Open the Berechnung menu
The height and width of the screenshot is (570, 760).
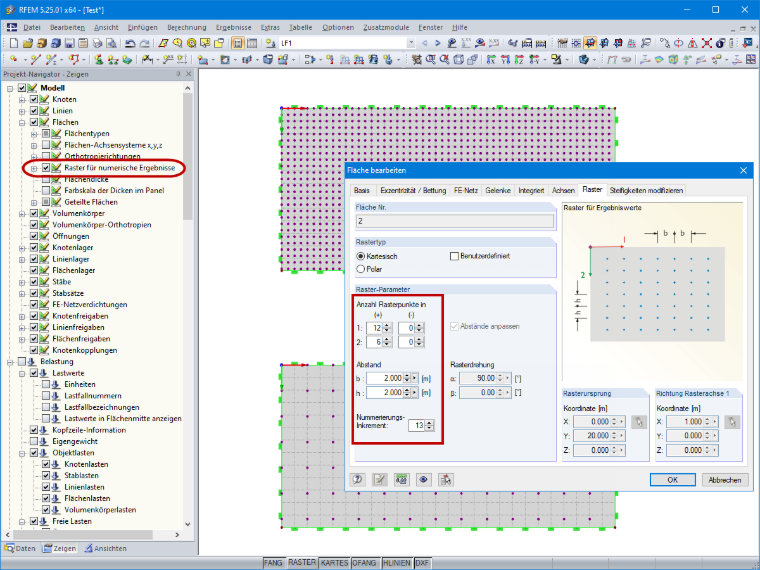coord(187,28)
